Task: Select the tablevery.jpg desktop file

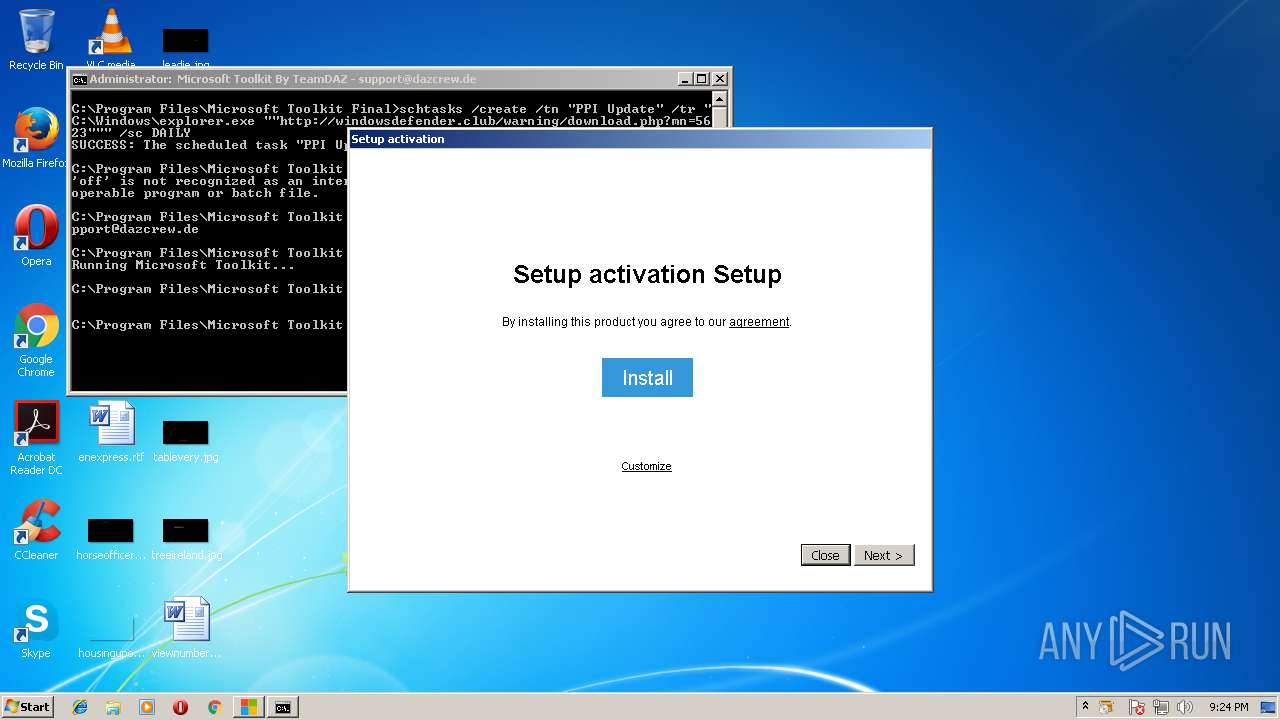Action: click(x=186, y=440)
